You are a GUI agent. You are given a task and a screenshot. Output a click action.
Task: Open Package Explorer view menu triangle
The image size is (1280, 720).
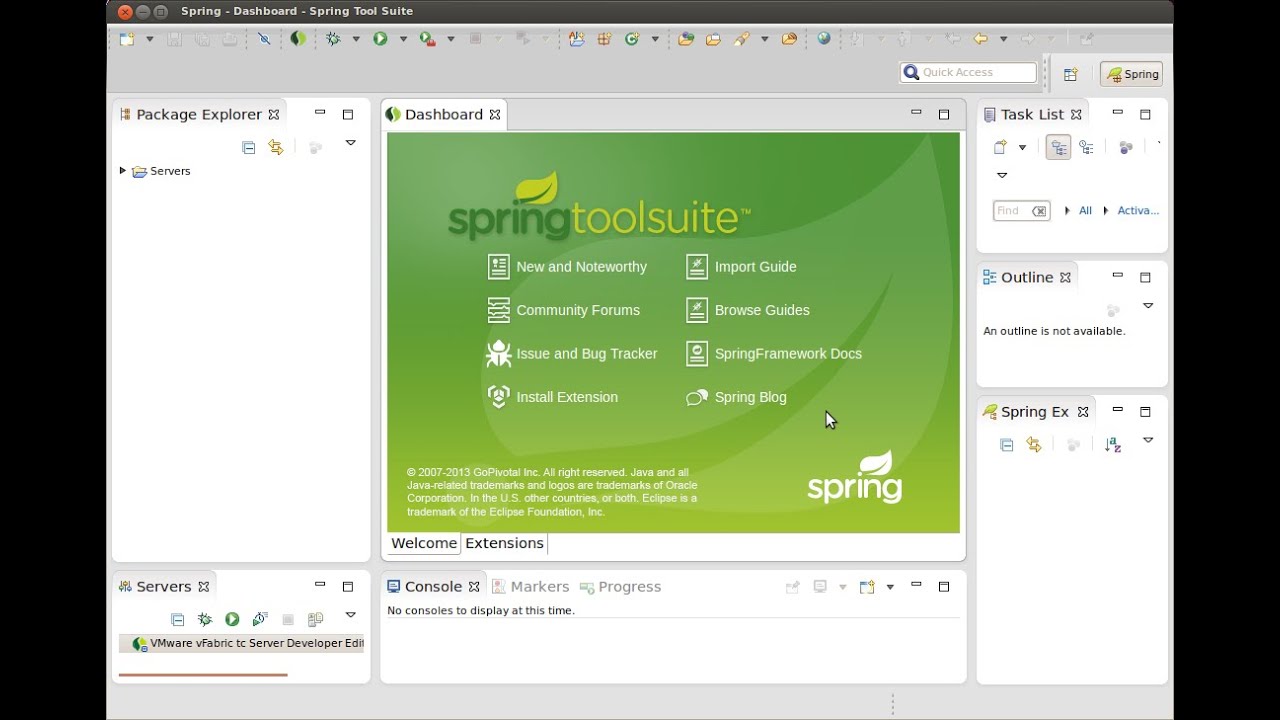coord(350,143)
